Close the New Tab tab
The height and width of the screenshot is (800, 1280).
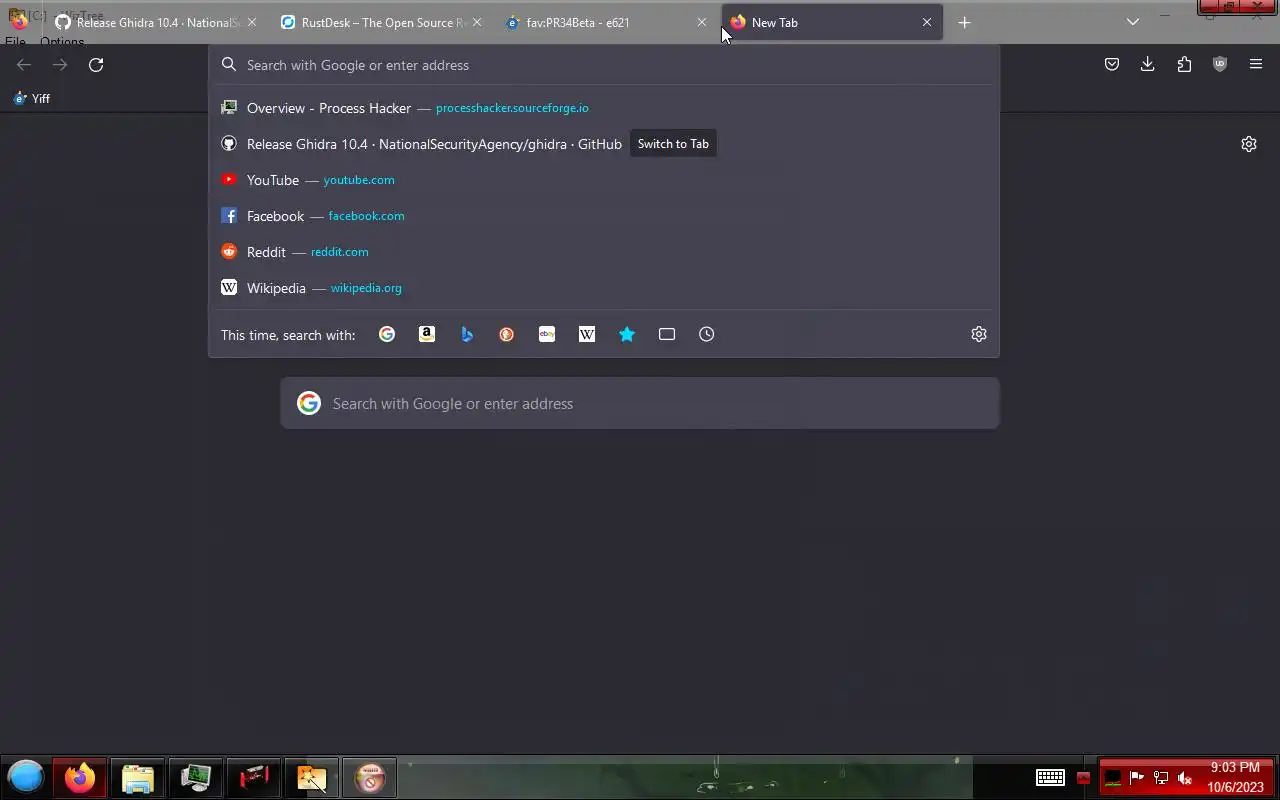click(927, 22)
